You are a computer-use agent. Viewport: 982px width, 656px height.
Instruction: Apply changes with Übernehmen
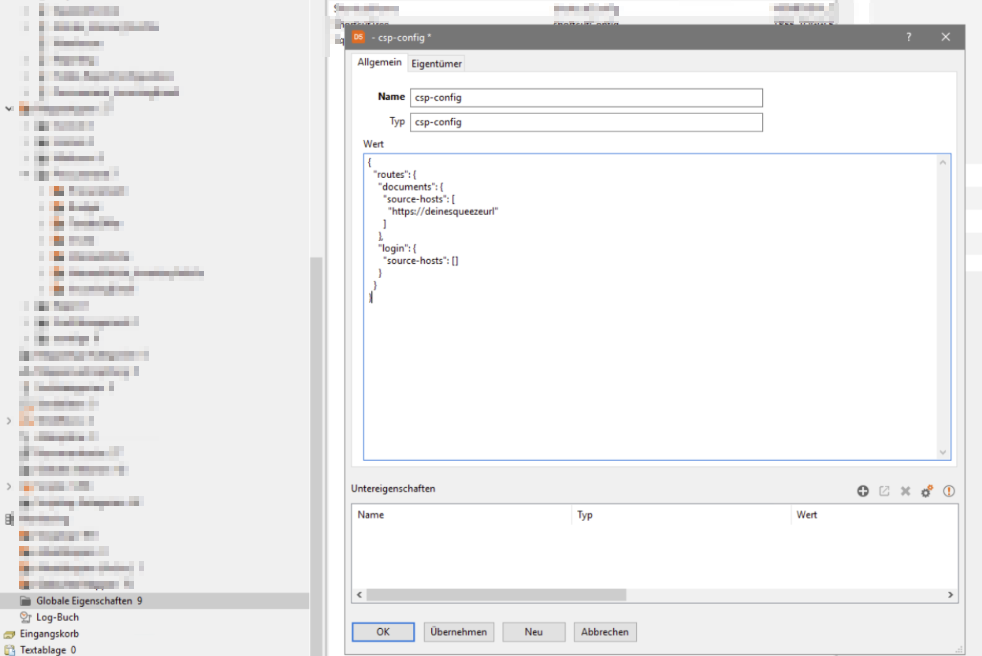458,632
